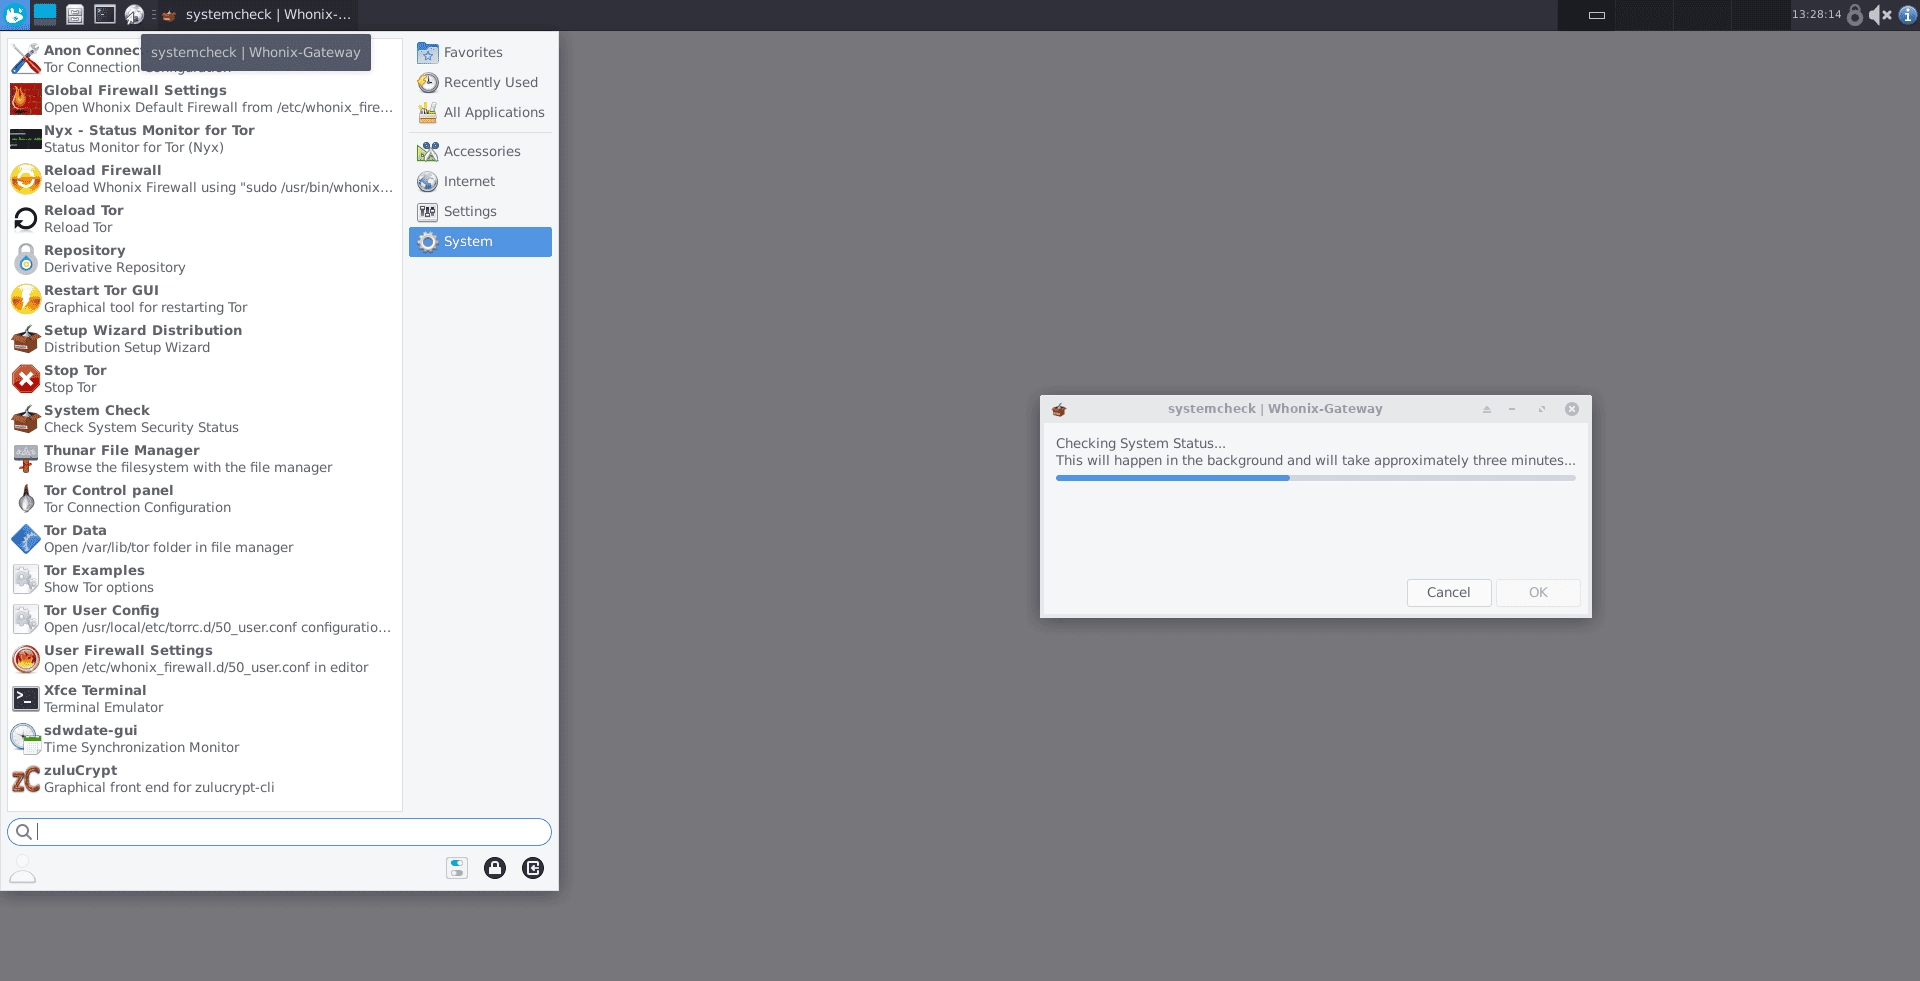Launch Xfce Terminal from the menu
This screenshot has width=1920, height=981.
(204, 699)
